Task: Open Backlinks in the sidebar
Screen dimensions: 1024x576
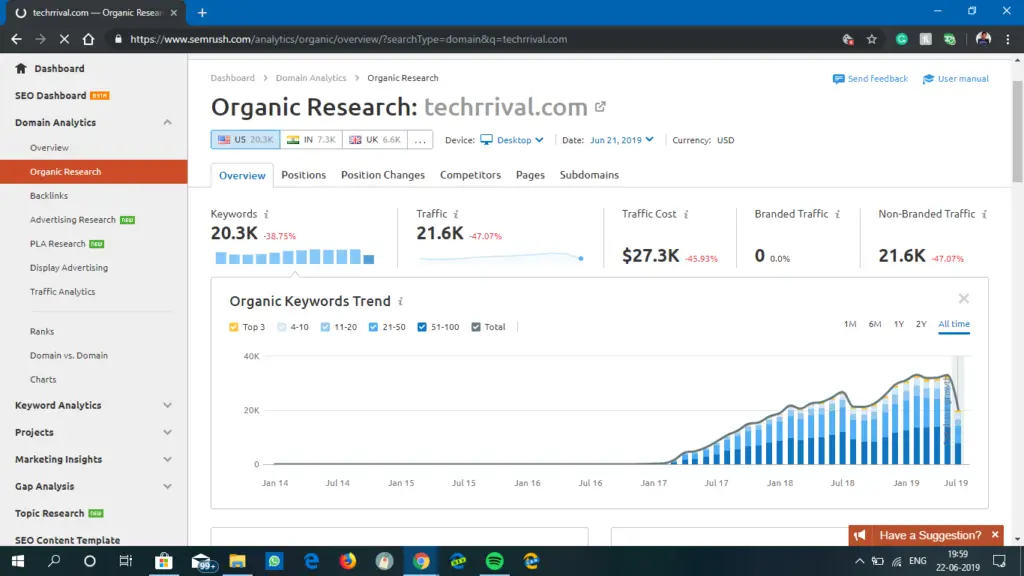Action: tap(49, 196)
